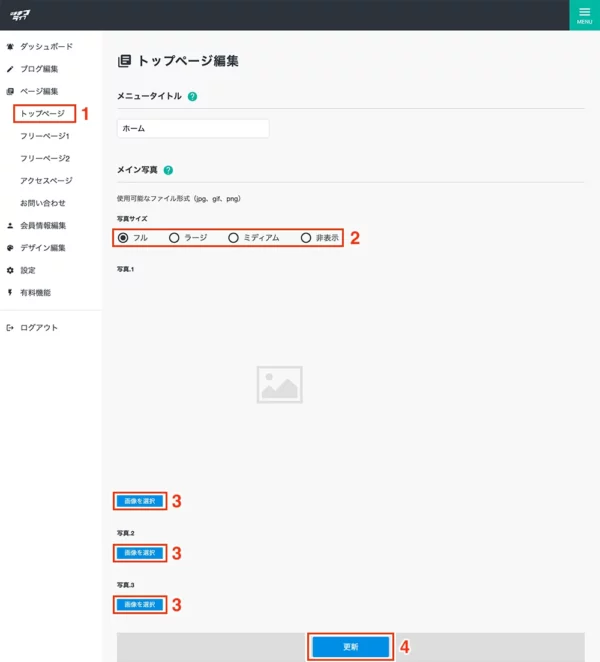Open the hamburger MENU button

coord(584,15)
